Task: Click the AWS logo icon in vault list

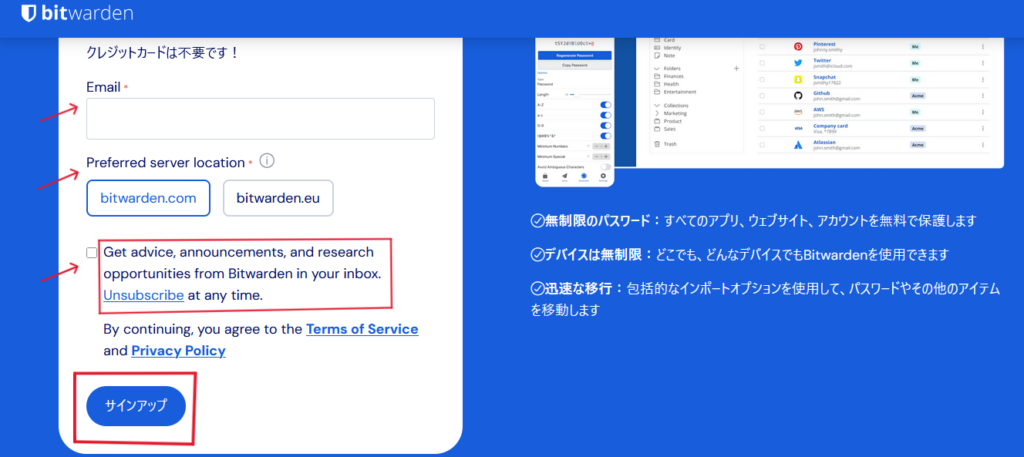Action: 797,112
